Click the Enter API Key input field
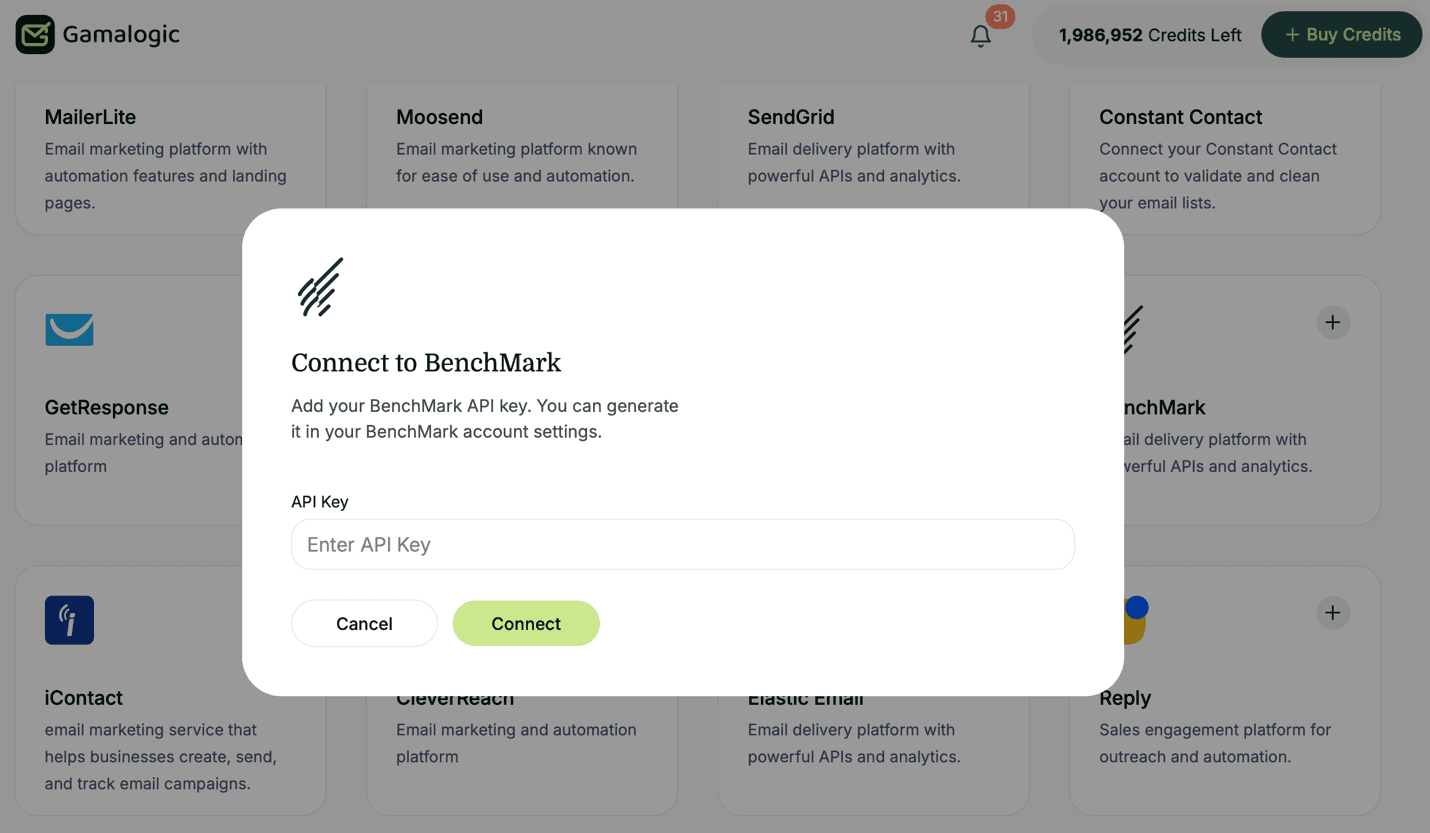The image size is (1430, 833). coord(683,544)
